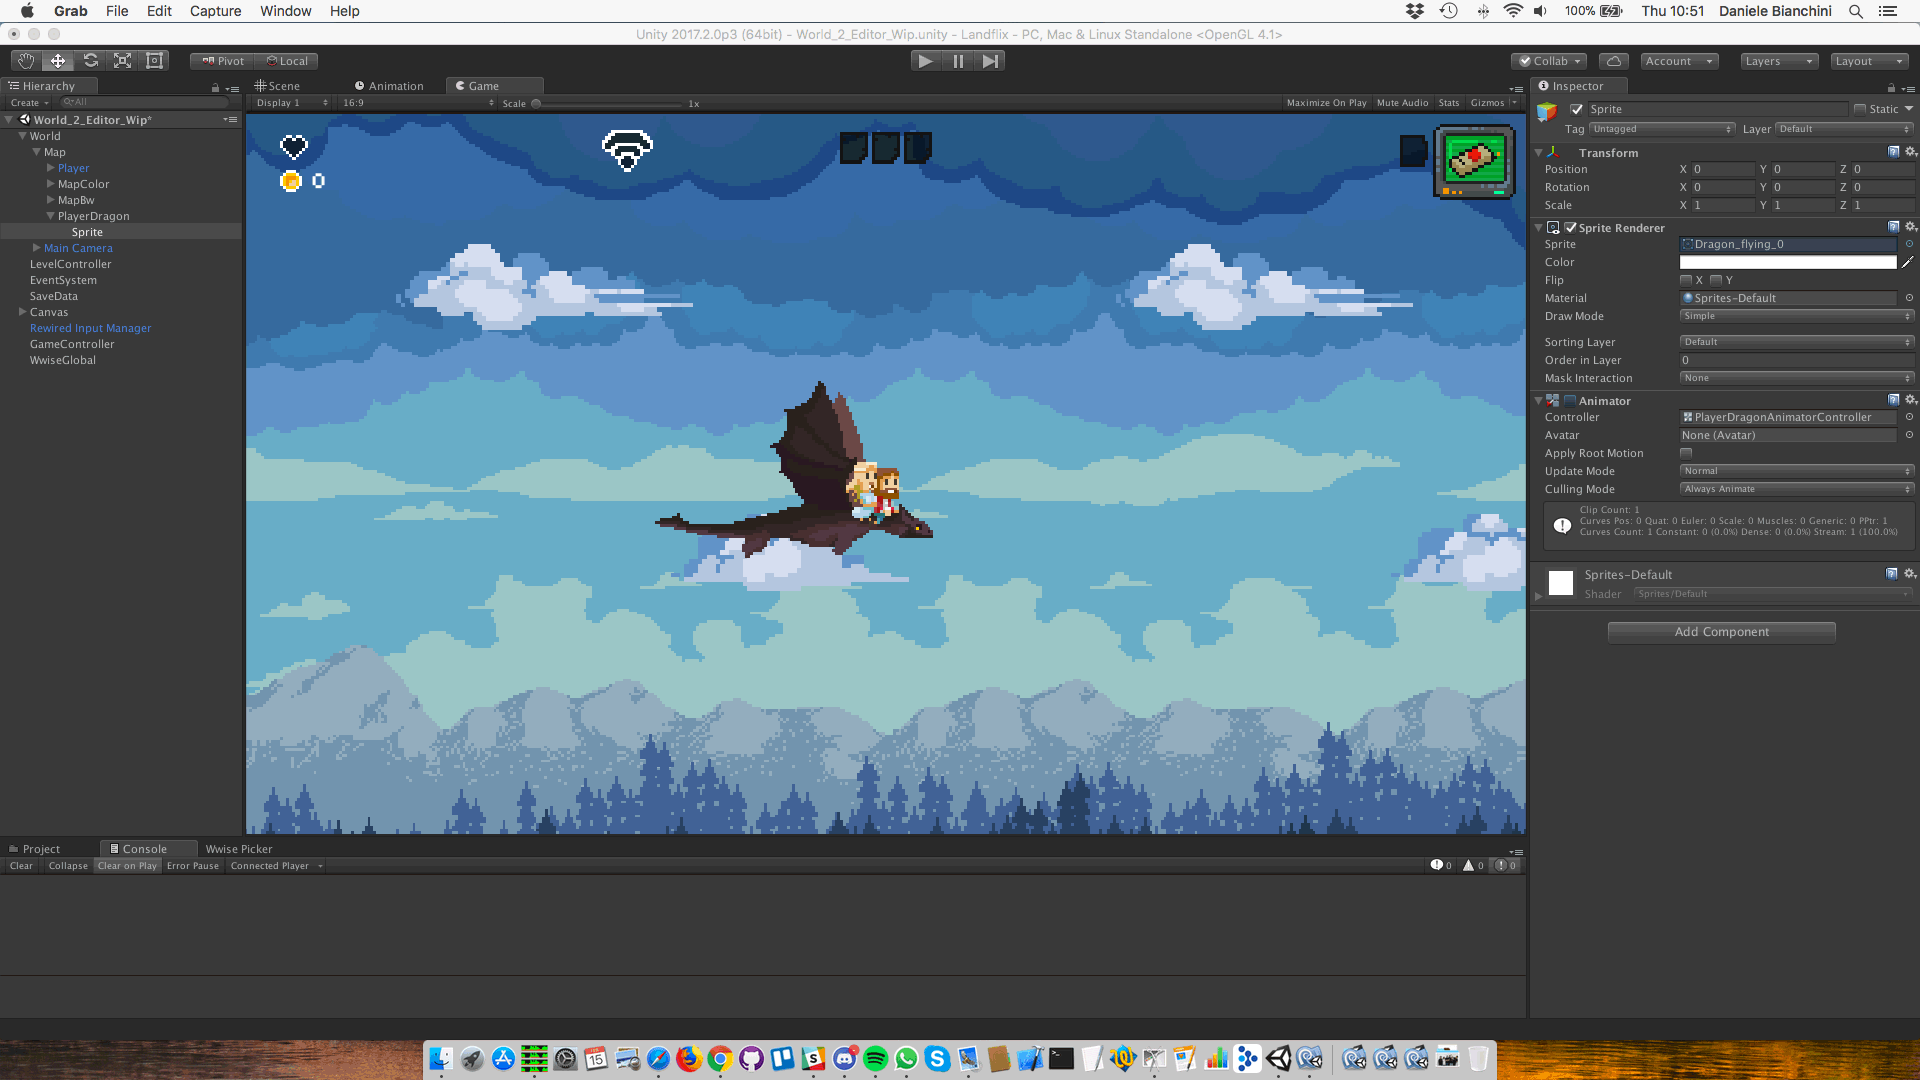
Task: Enable Flip X checkbox
Action: click(x=1686, y=280)
